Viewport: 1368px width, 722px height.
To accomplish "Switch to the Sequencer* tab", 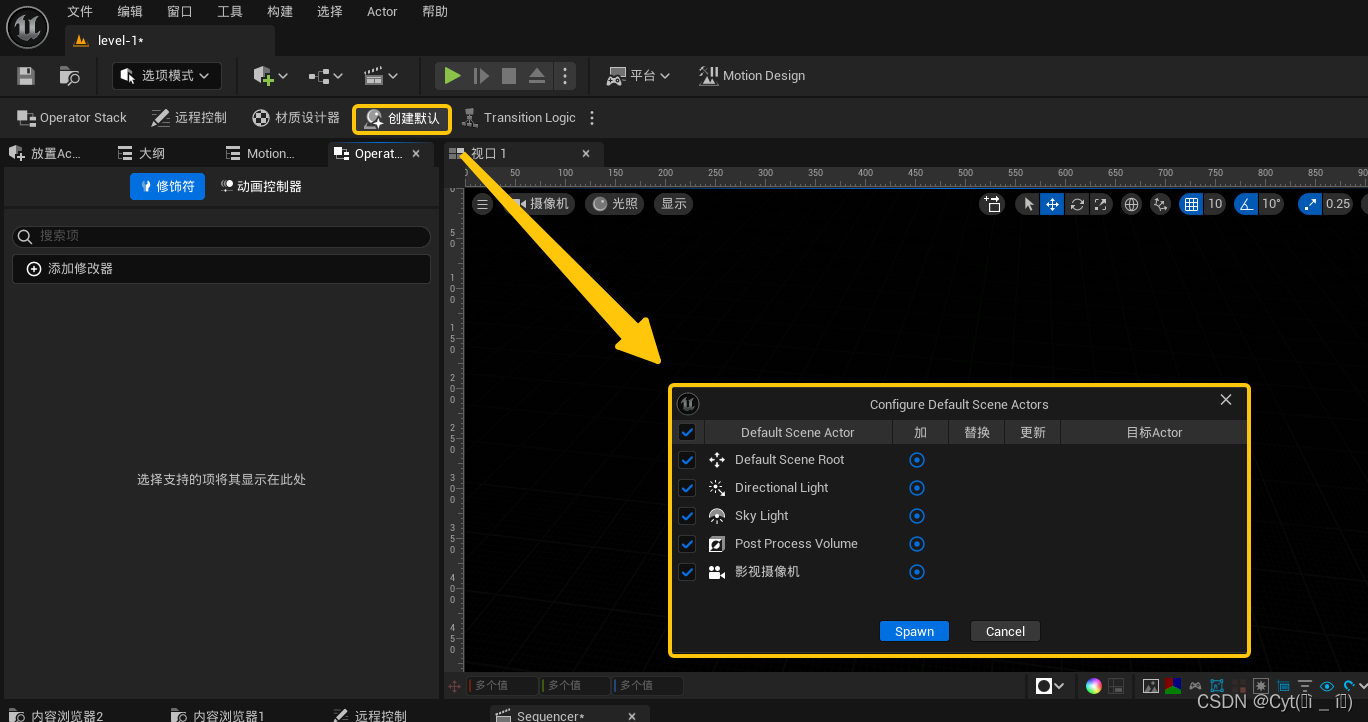I will point(552,715).
